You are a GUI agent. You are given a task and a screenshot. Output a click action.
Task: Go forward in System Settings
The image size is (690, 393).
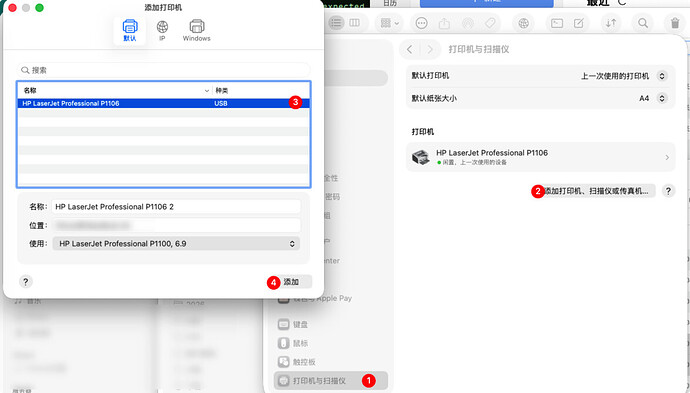[430, 49]
